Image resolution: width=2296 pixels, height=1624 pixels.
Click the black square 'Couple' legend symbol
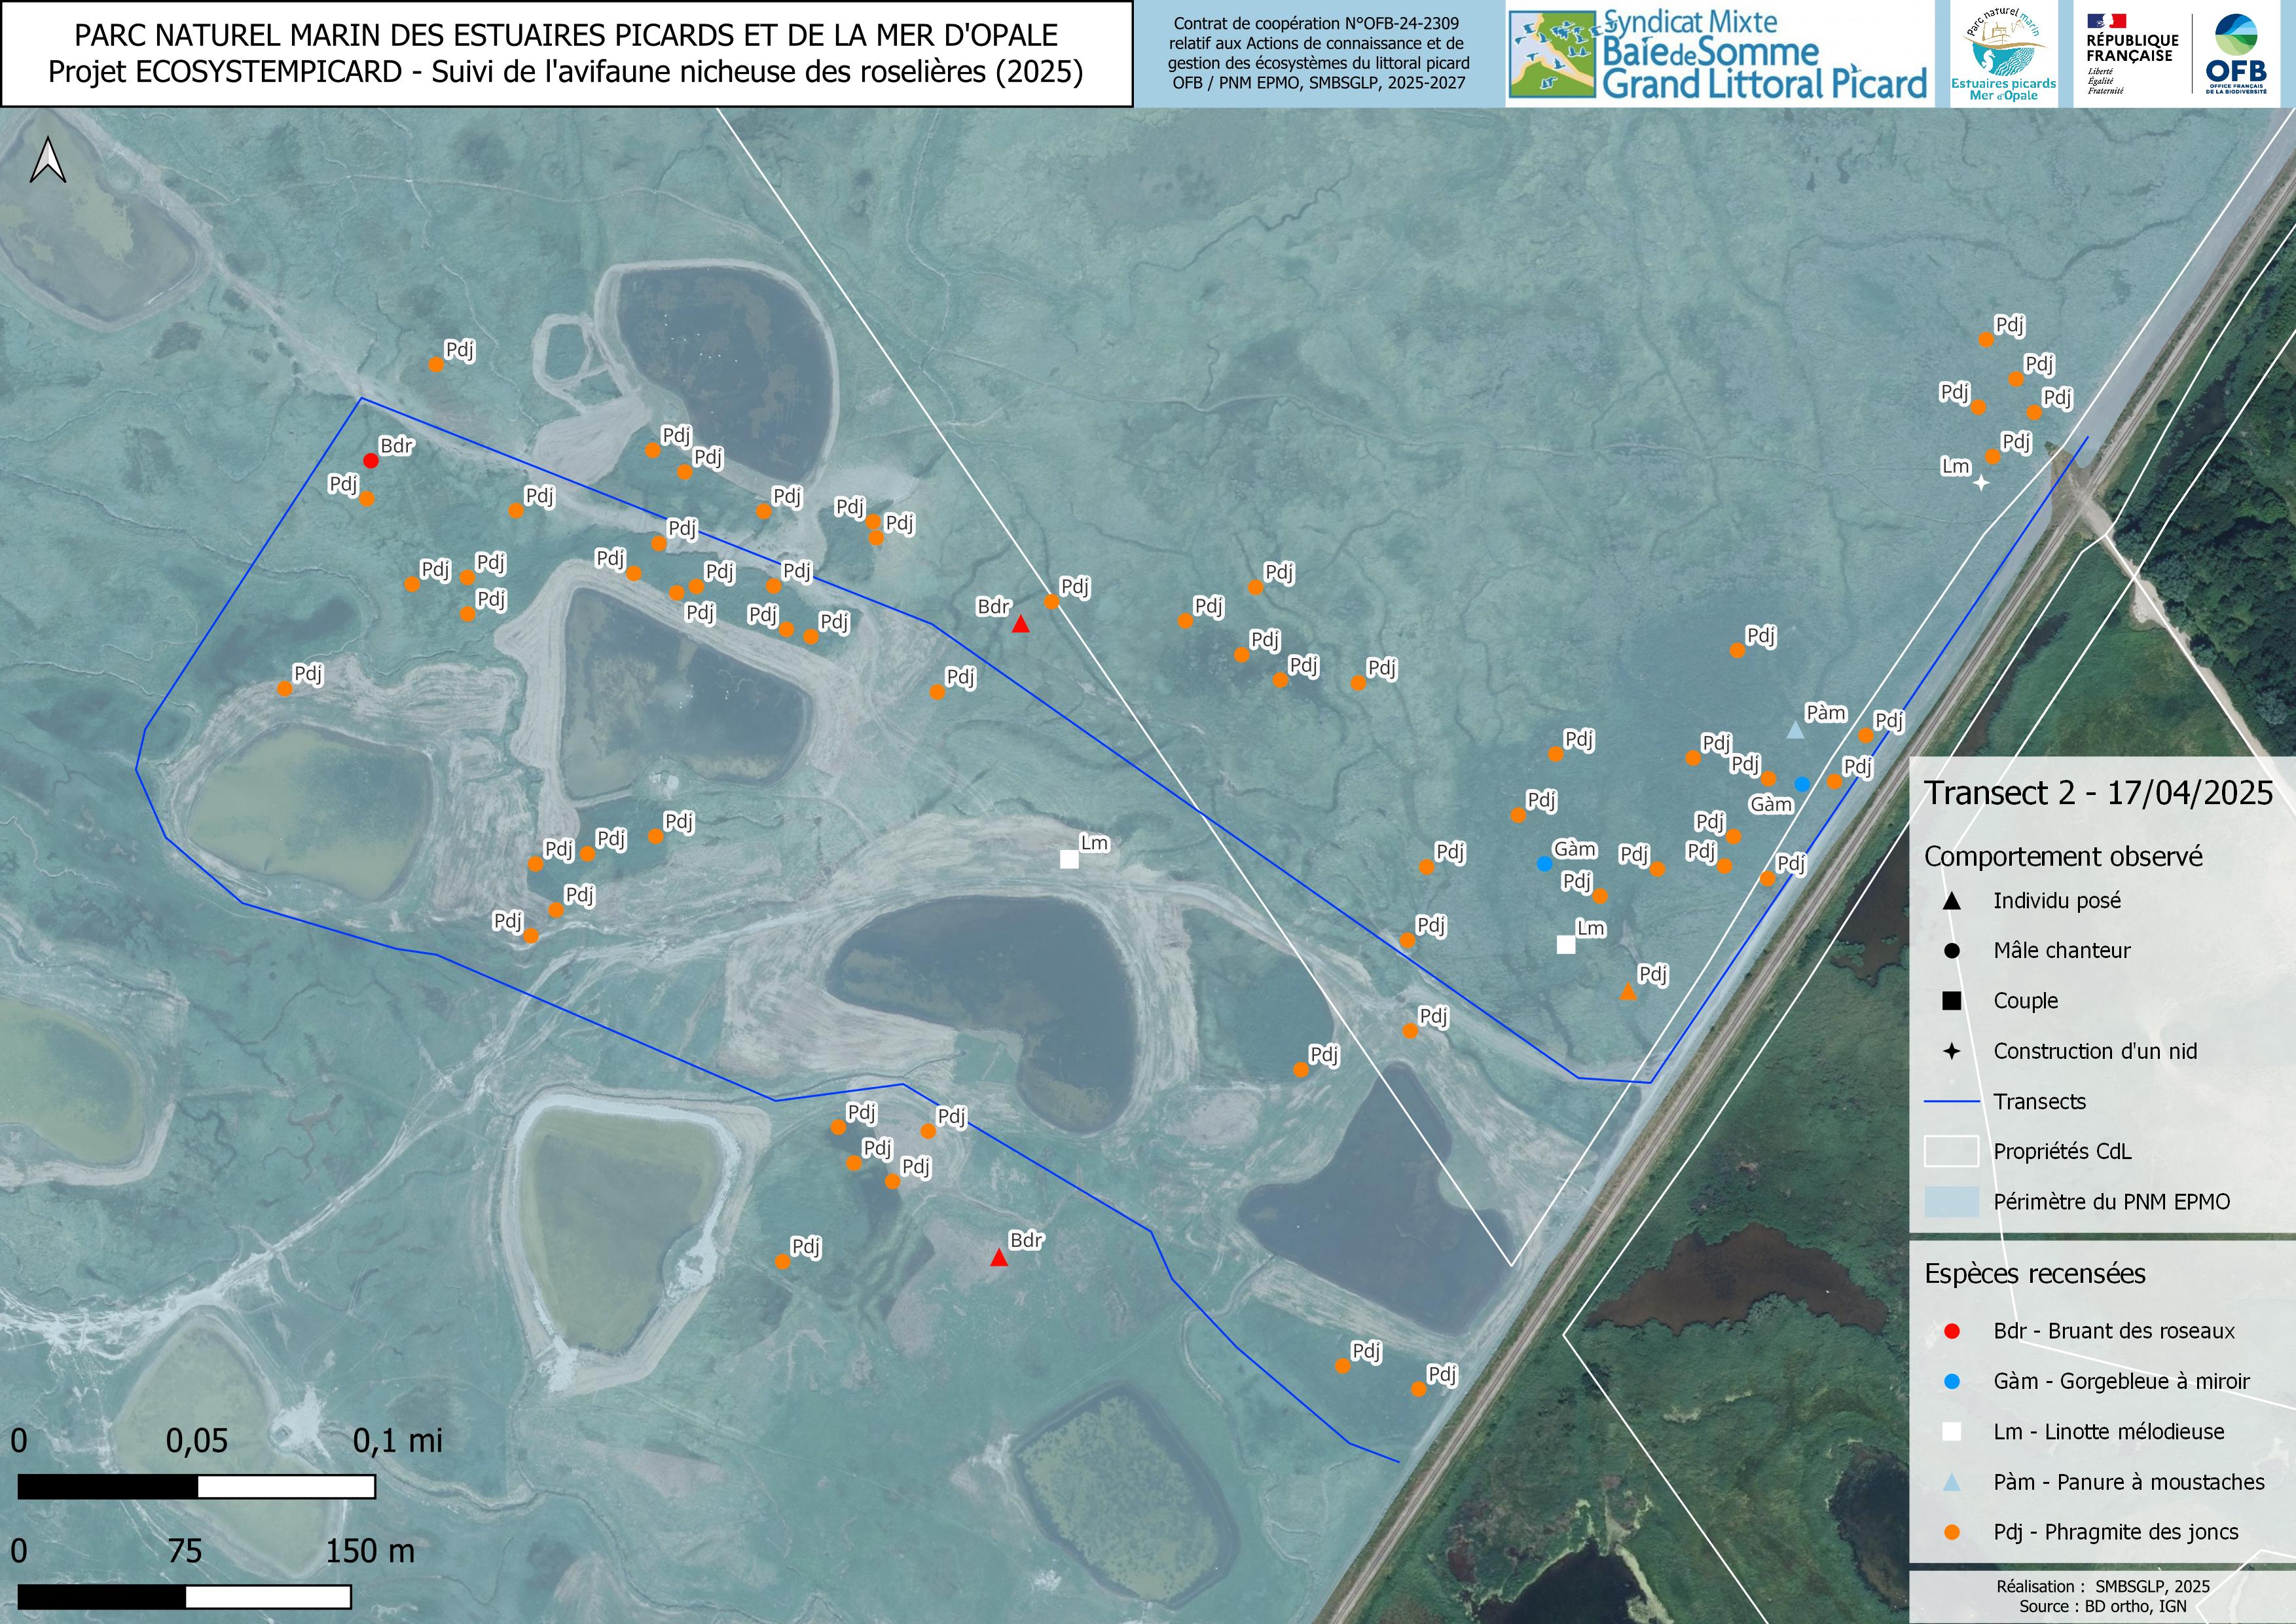point(1951,1001)
